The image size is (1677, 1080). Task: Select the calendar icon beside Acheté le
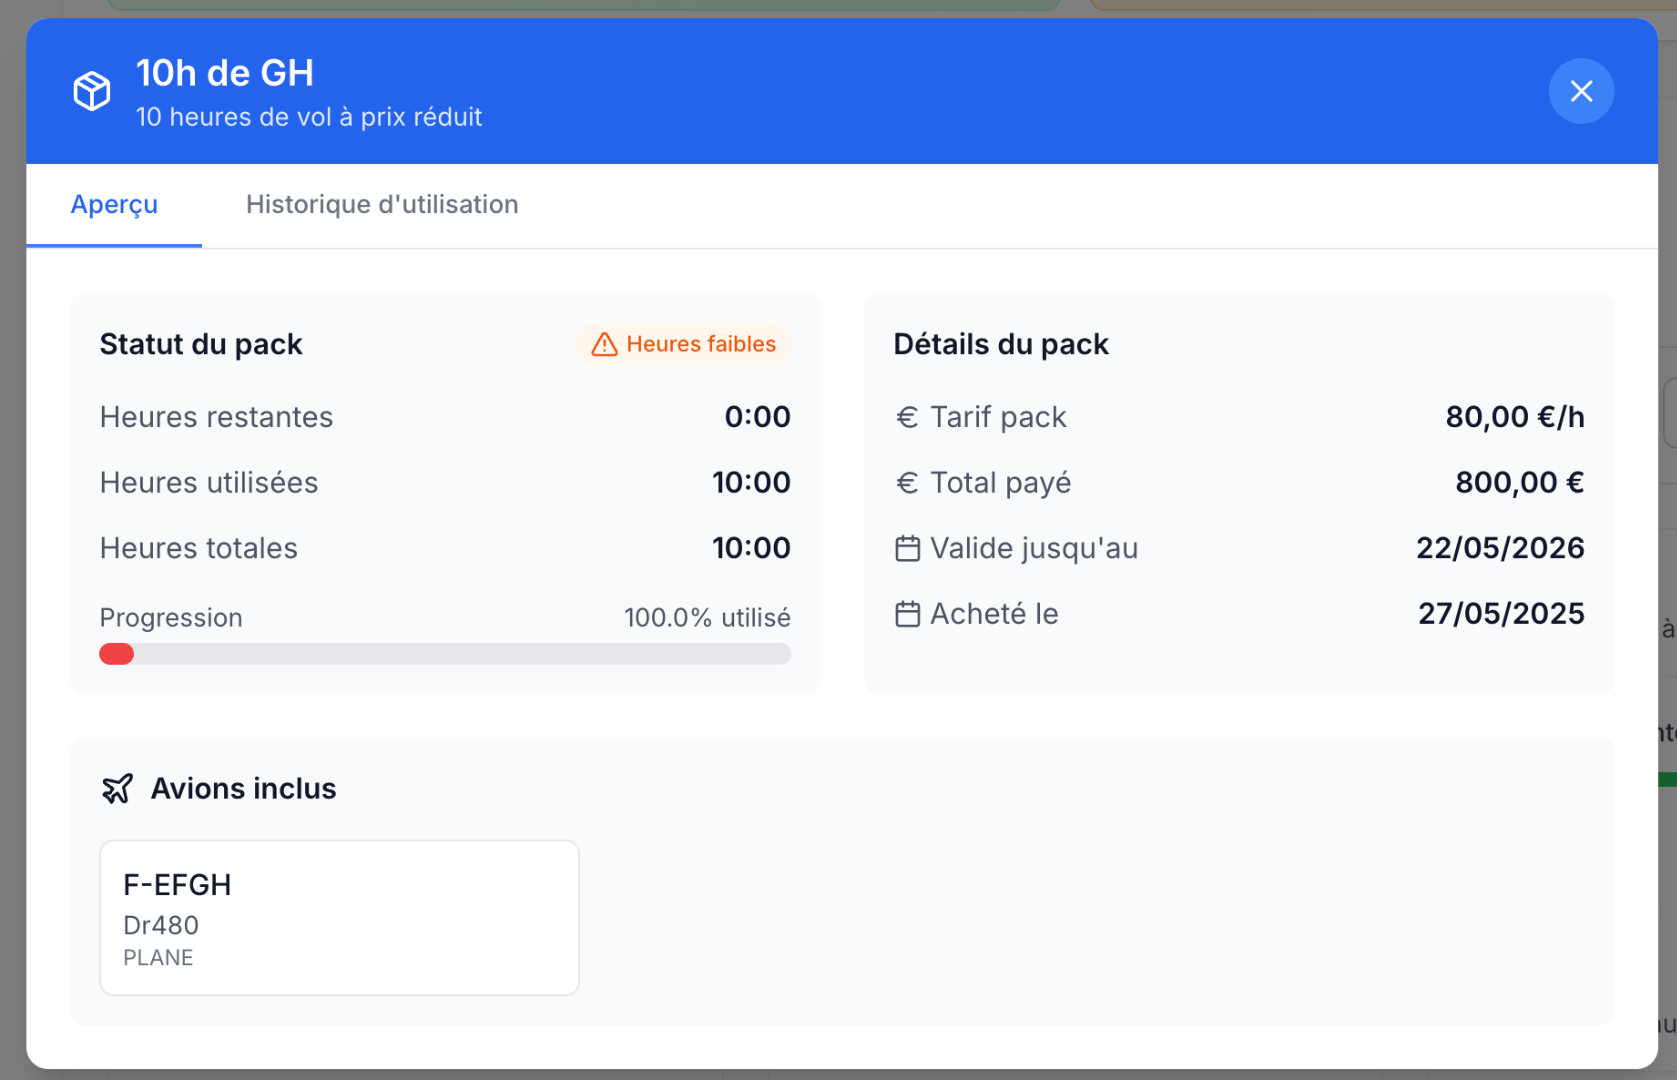coord(907,613)
